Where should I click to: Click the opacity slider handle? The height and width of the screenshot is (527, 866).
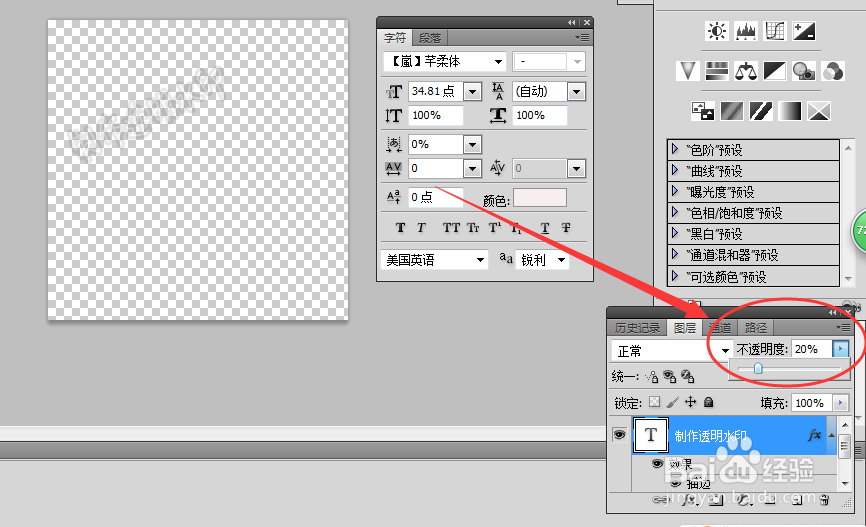coord(758,368)
